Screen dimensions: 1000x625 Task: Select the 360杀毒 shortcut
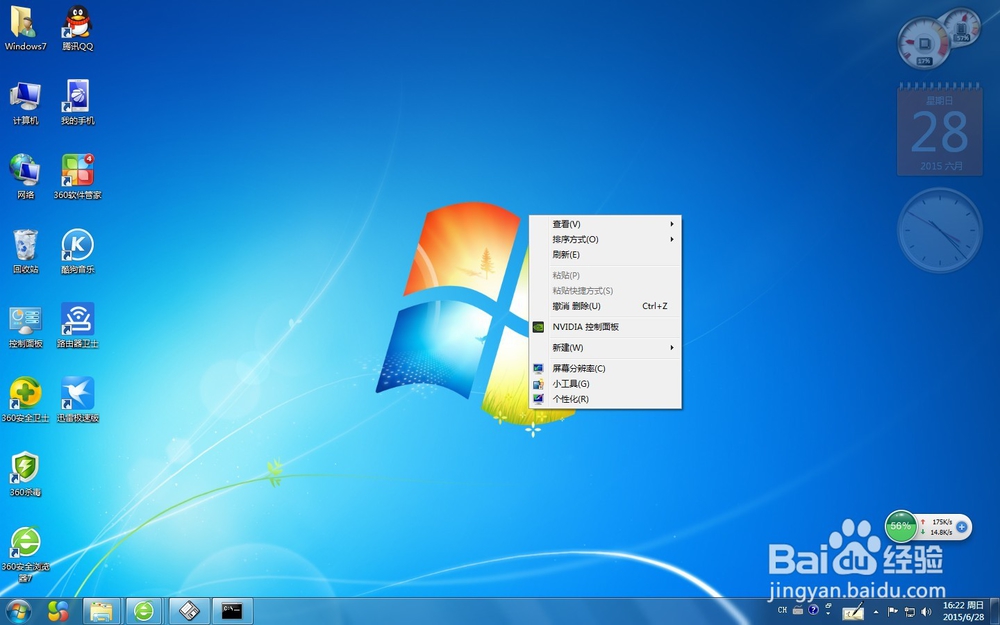(26, 474)
